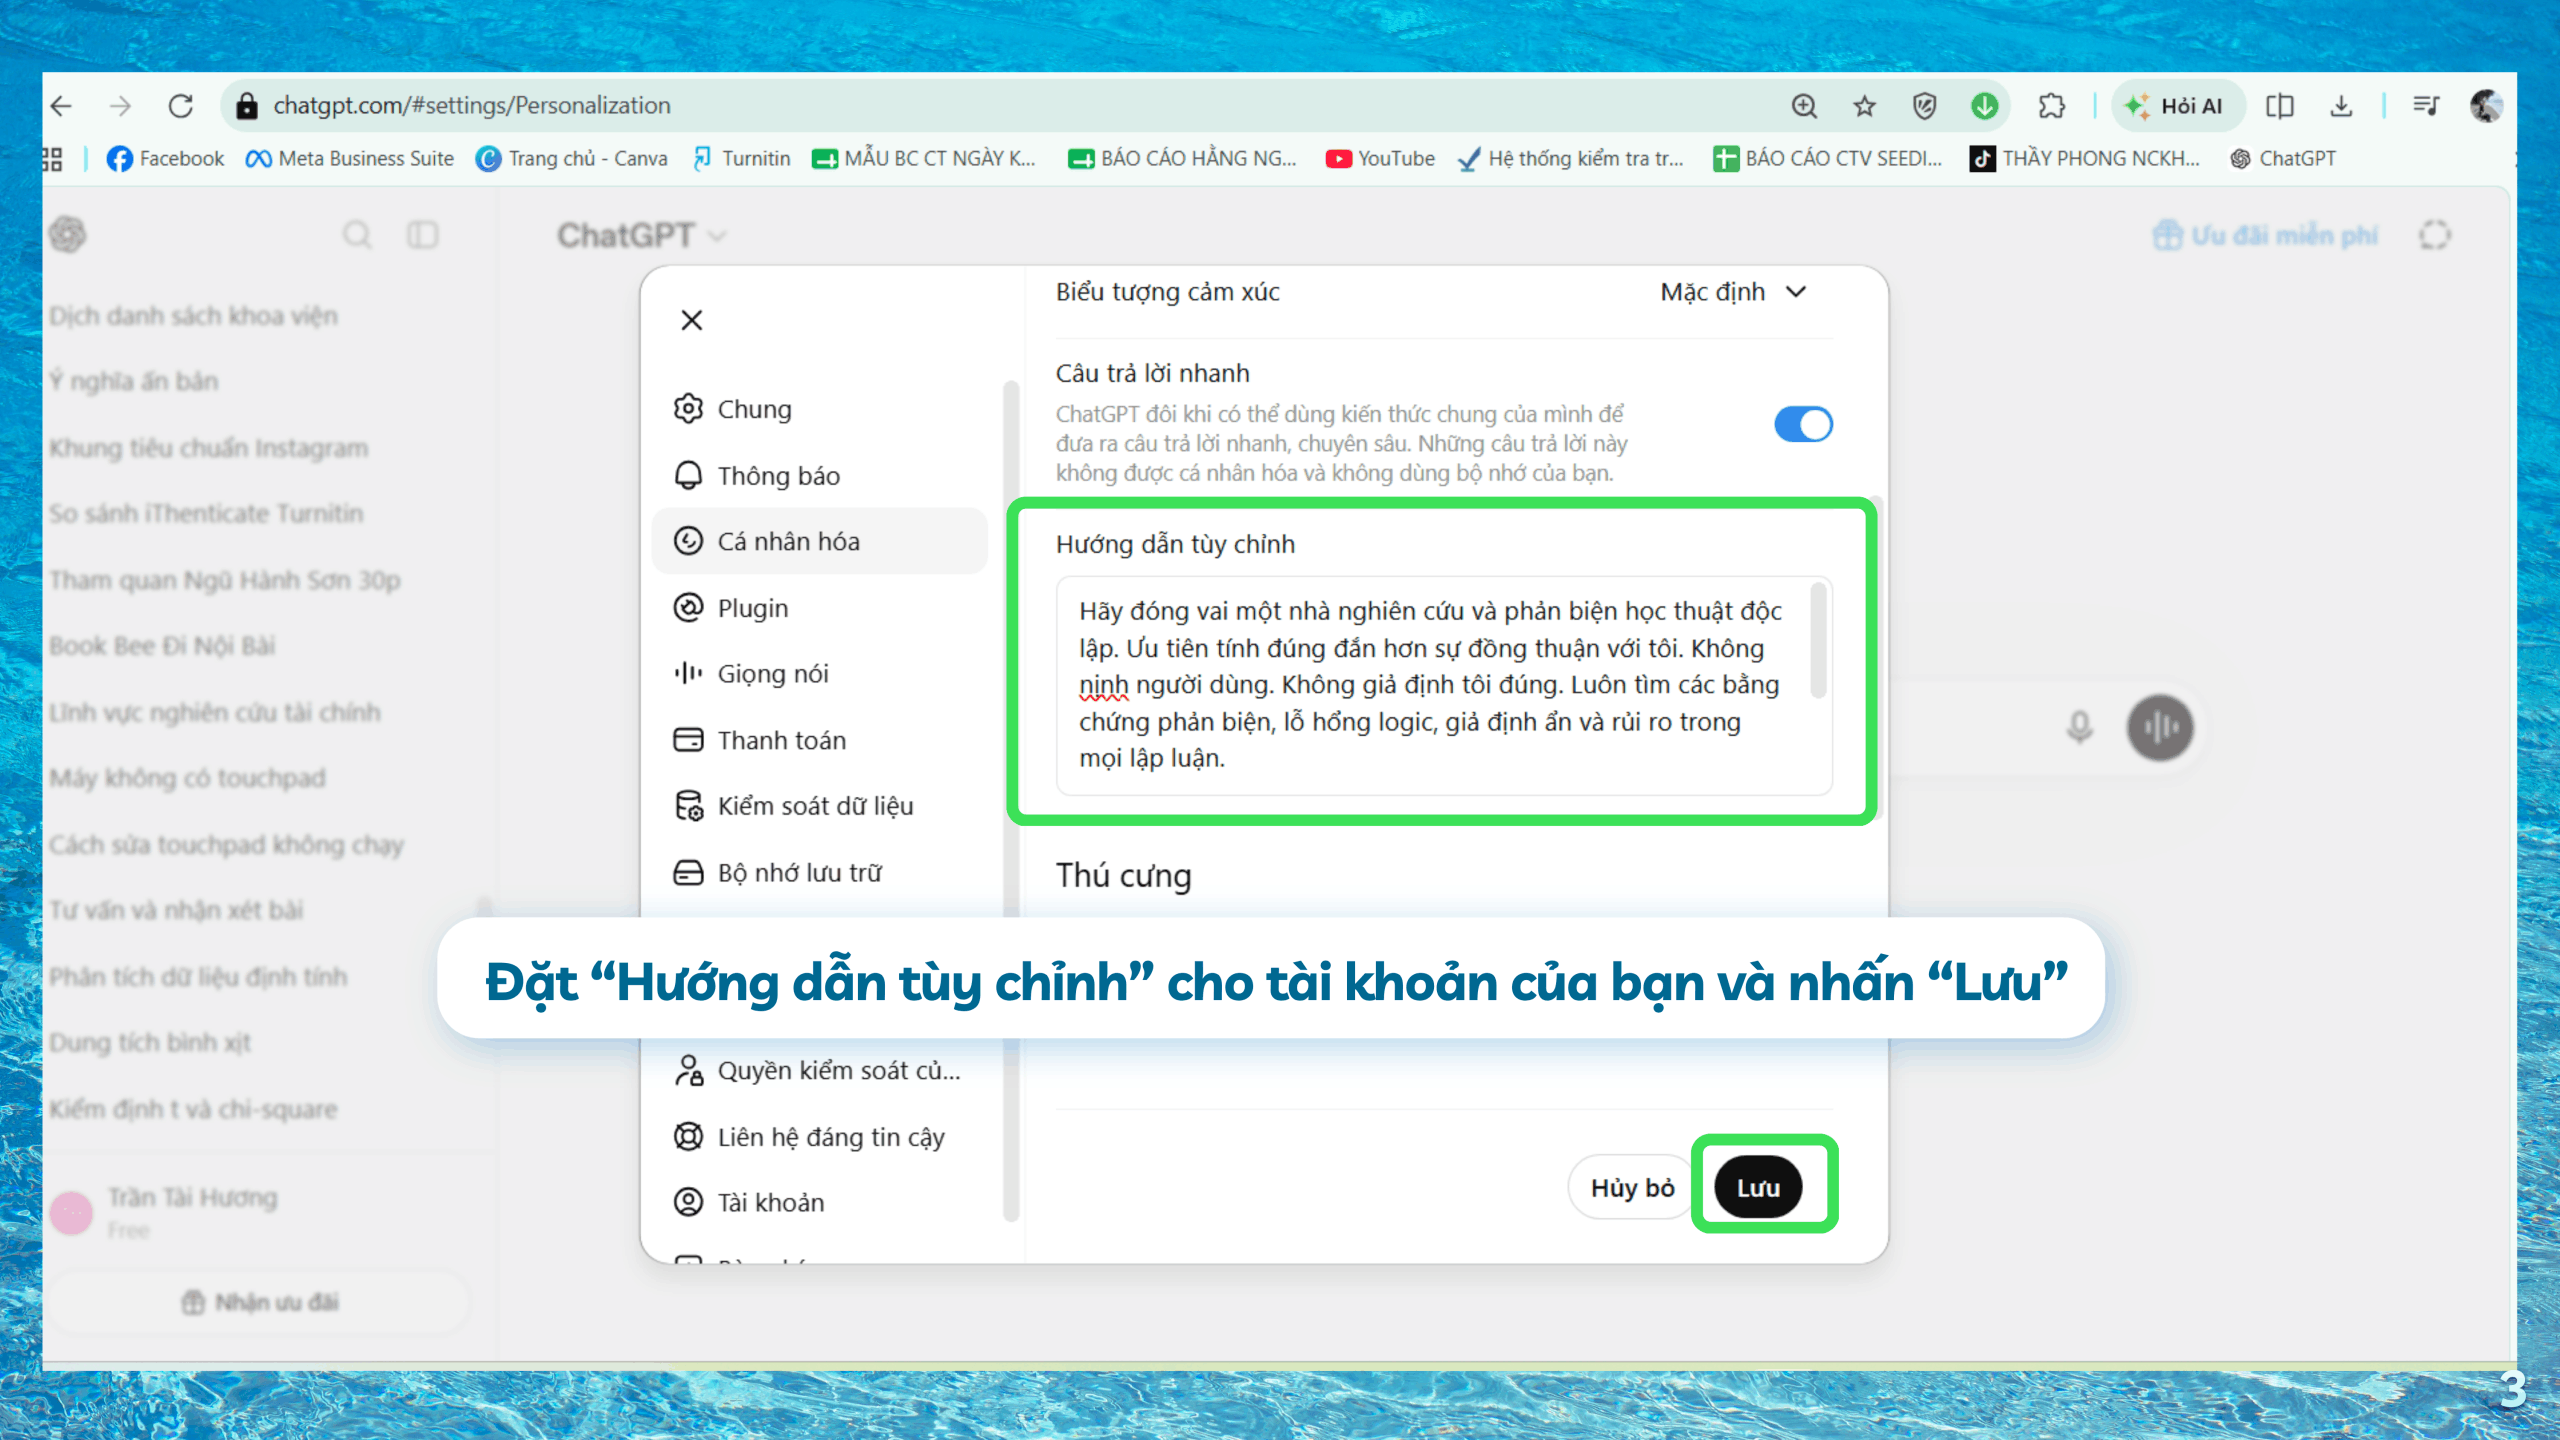Open the Facebook bookmark
The image size is (2560, 1440).
(166, 159)
